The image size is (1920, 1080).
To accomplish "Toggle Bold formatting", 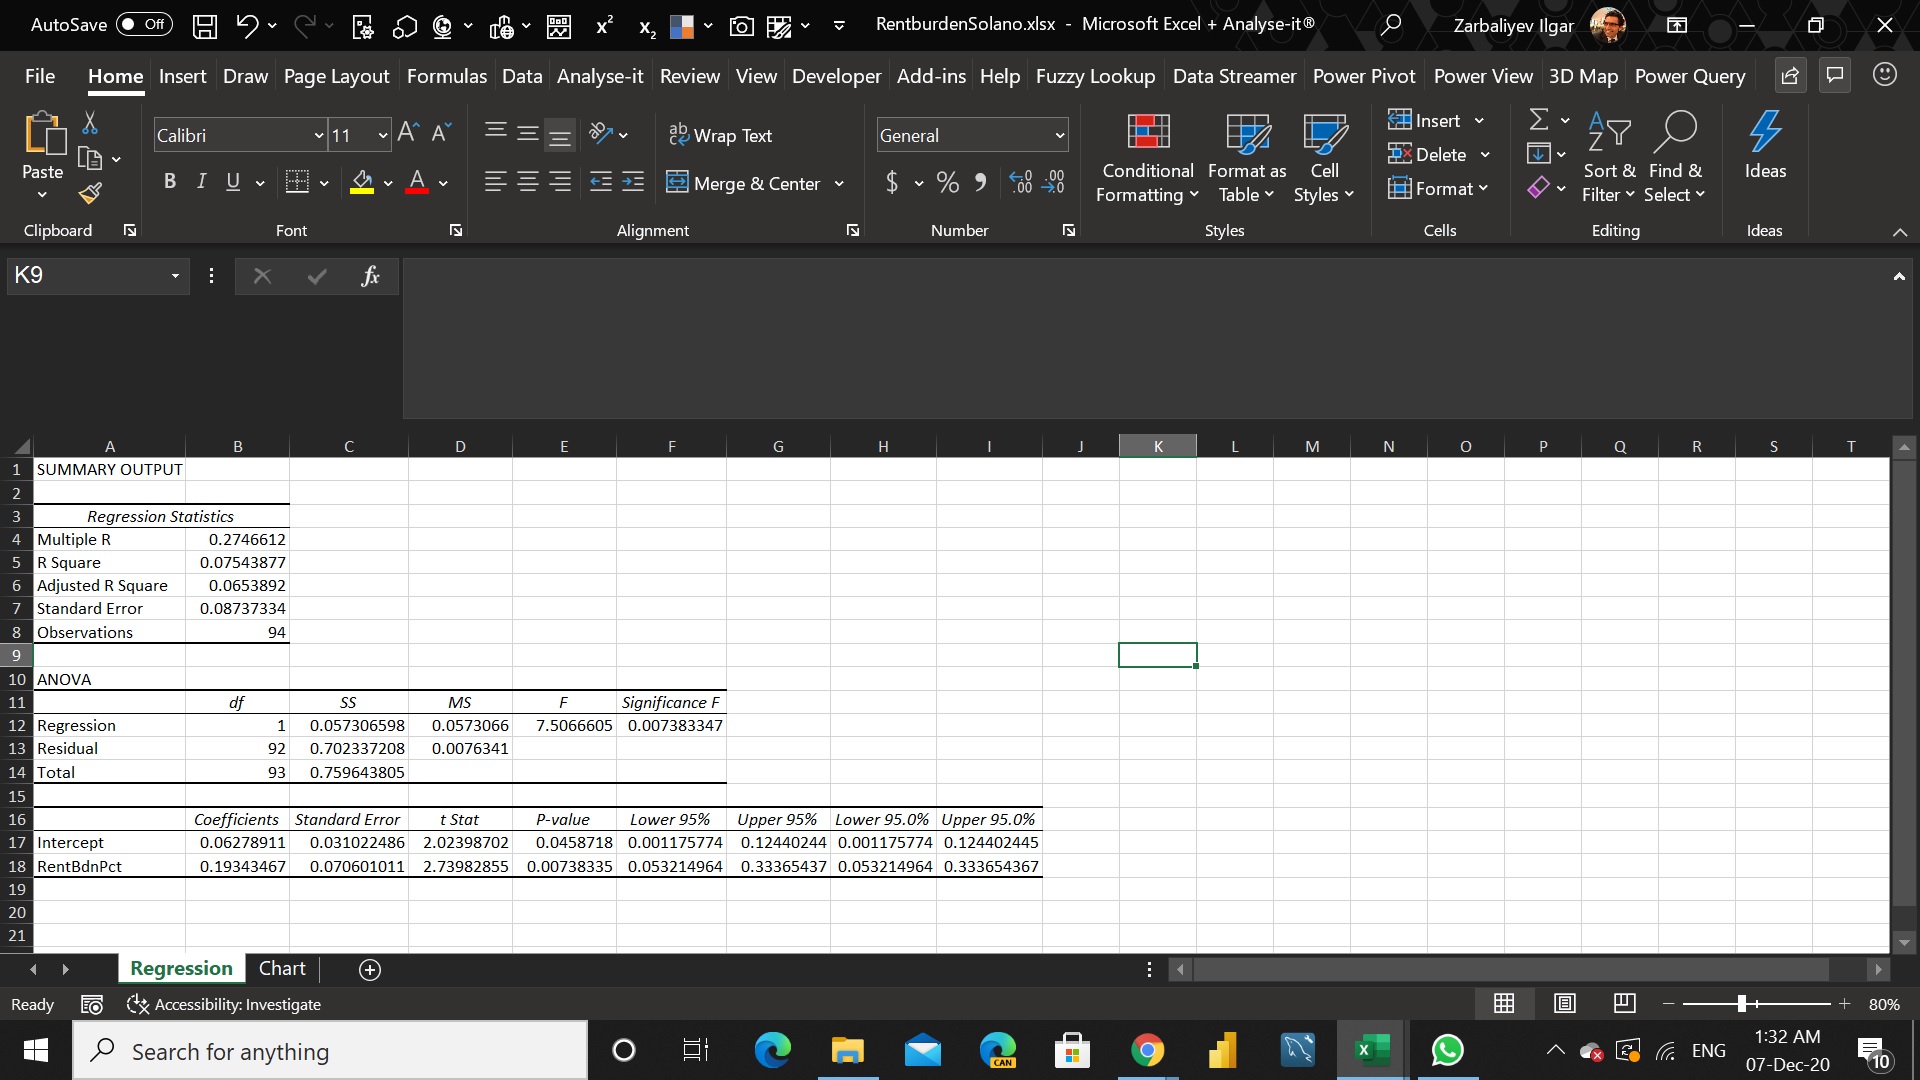I will coord(170,182).
